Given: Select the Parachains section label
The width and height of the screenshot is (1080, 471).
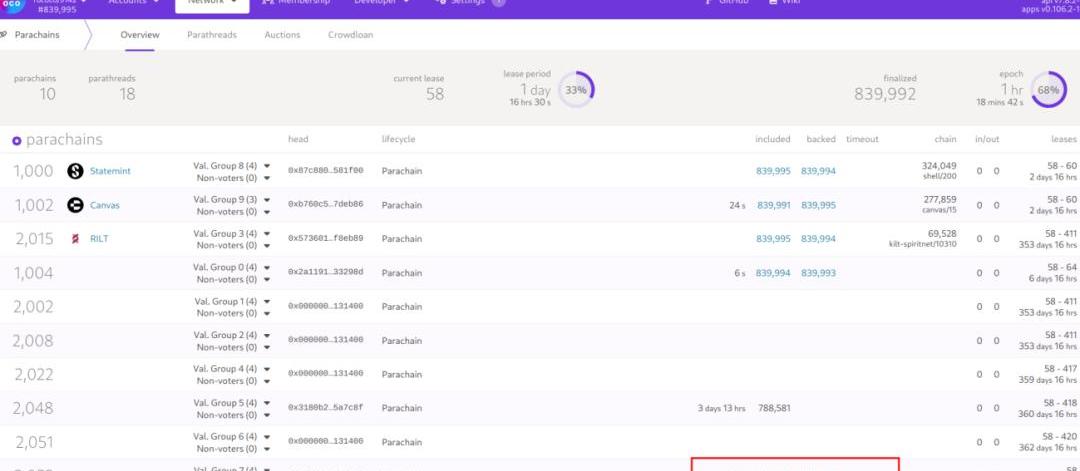Looking at the screenshot, I should (37, 34).
